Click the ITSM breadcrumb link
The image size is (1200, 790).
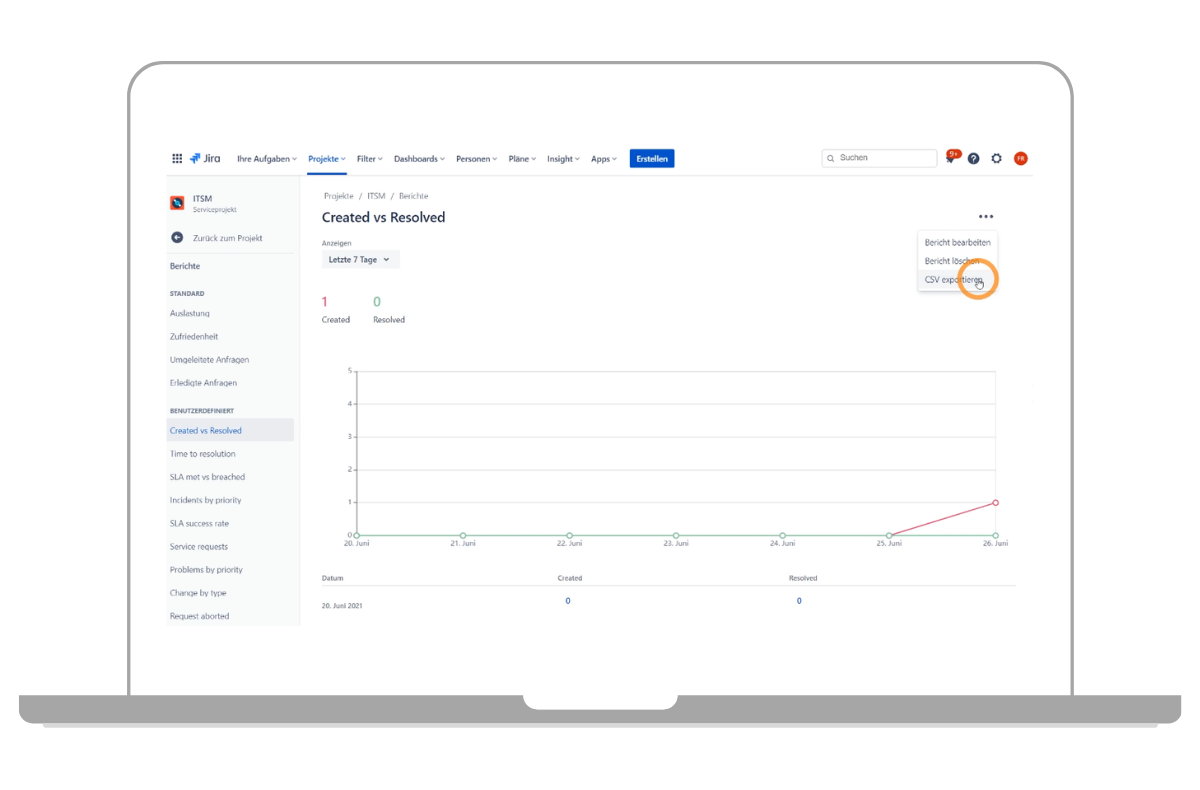[x=376, y=196]
